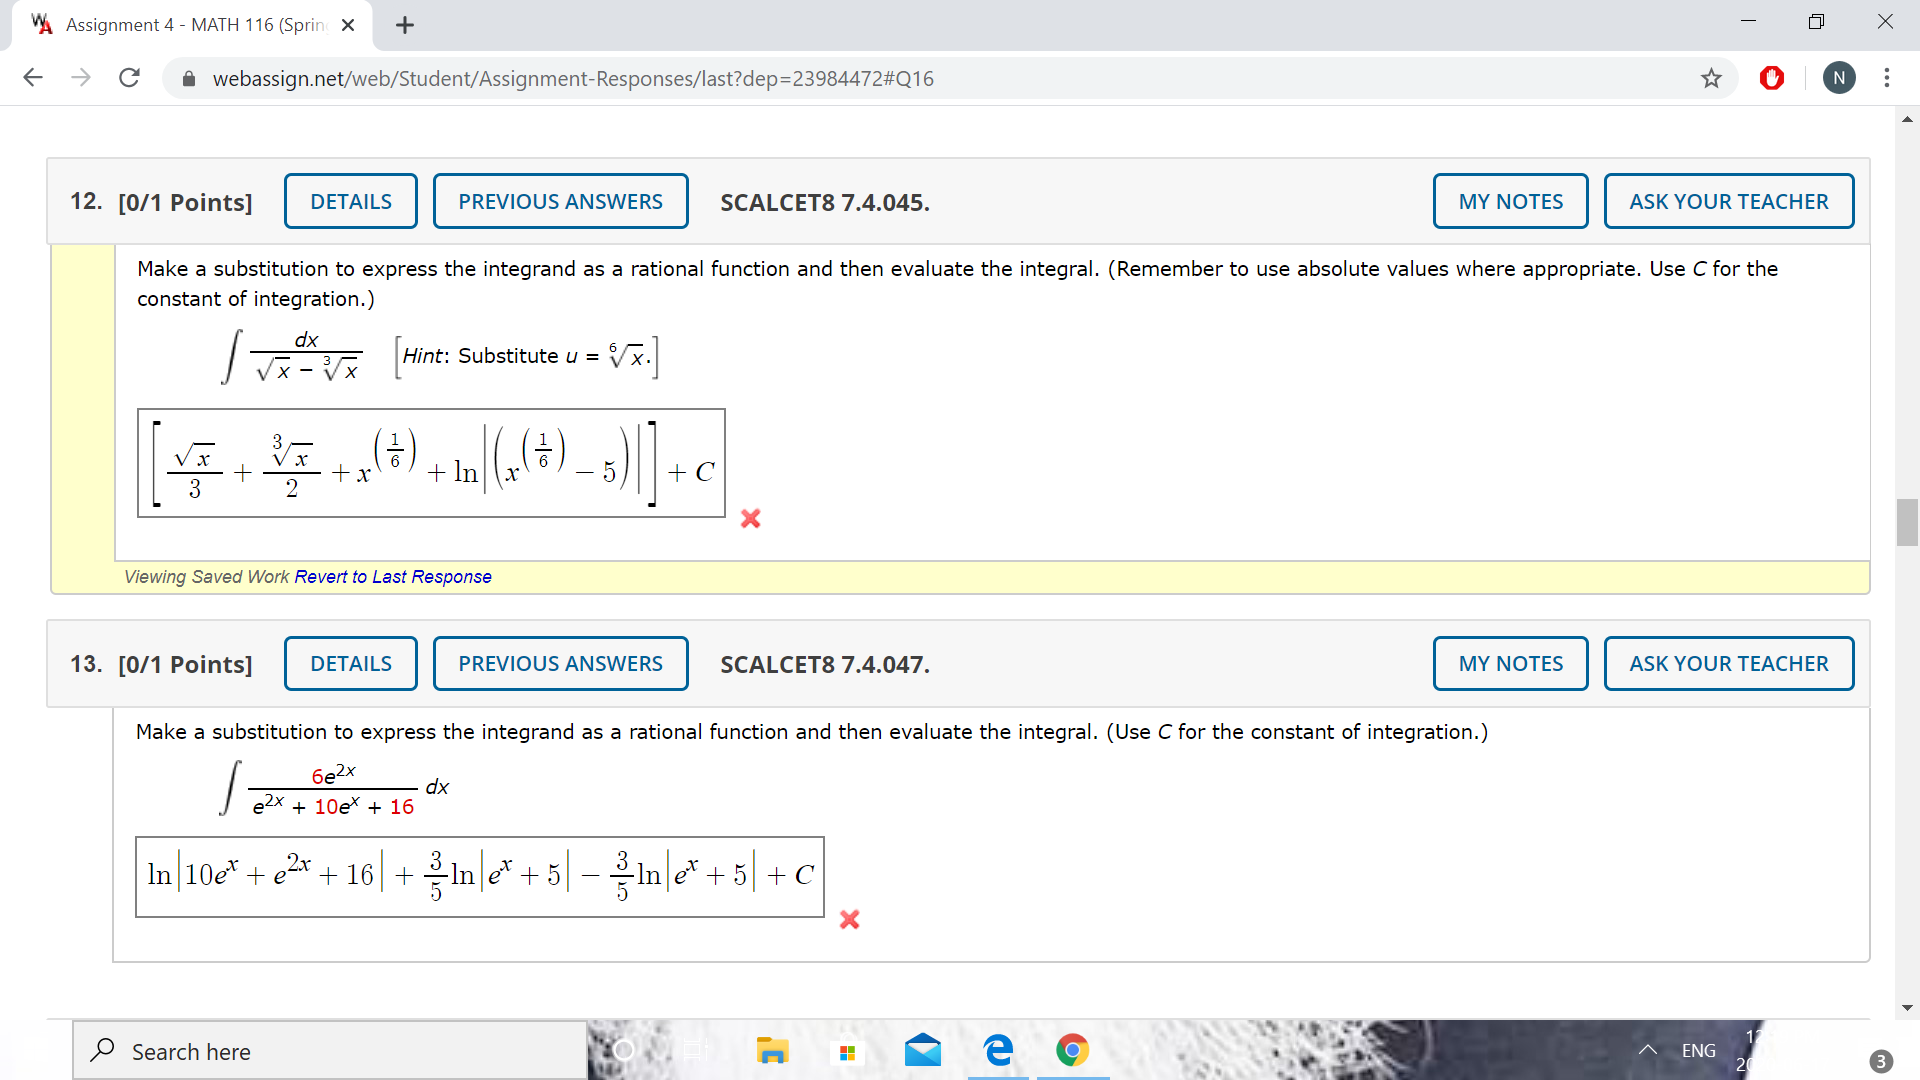Open the Chrome profile avatar N

pyautogui.click(x=1839, y=78)
